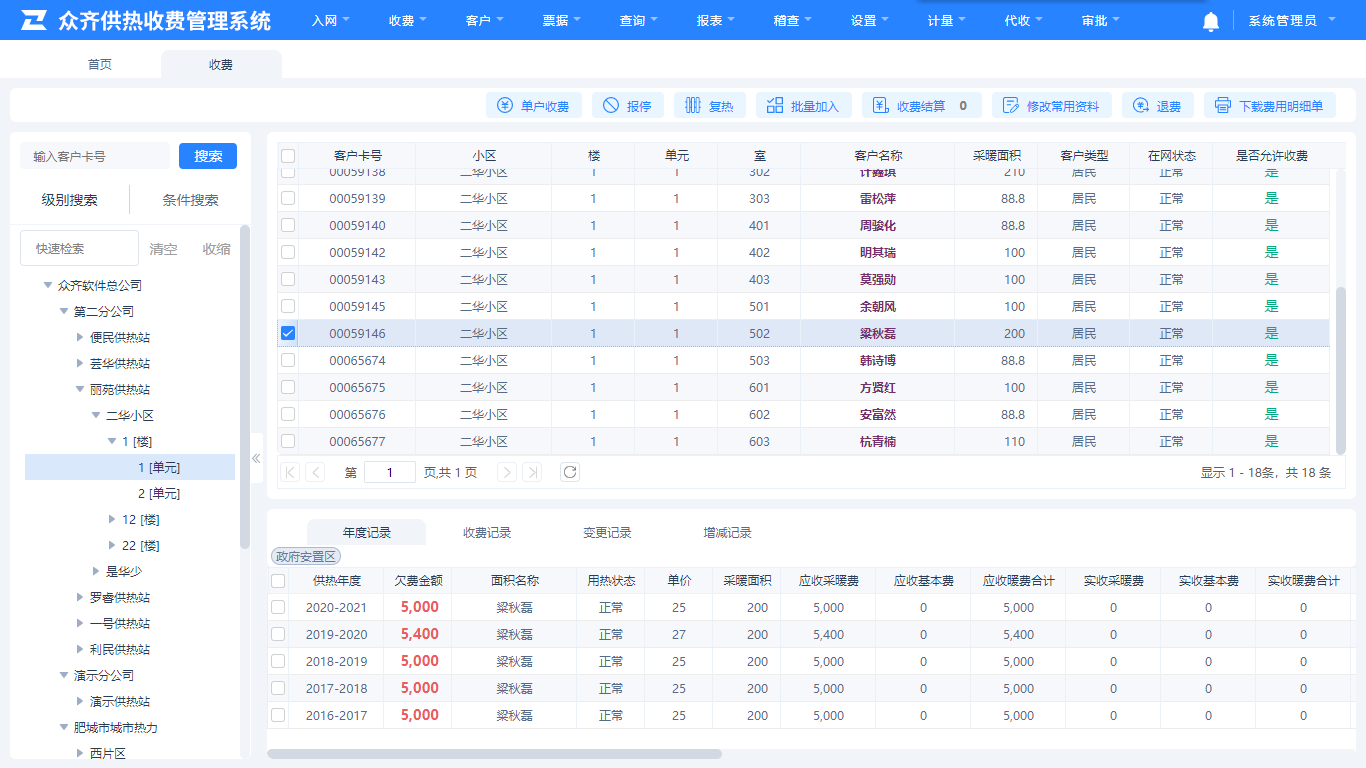Click the Zhongqi system logo icon
This screenshot has width=1366, height=768.
click(x=35, y=20)
